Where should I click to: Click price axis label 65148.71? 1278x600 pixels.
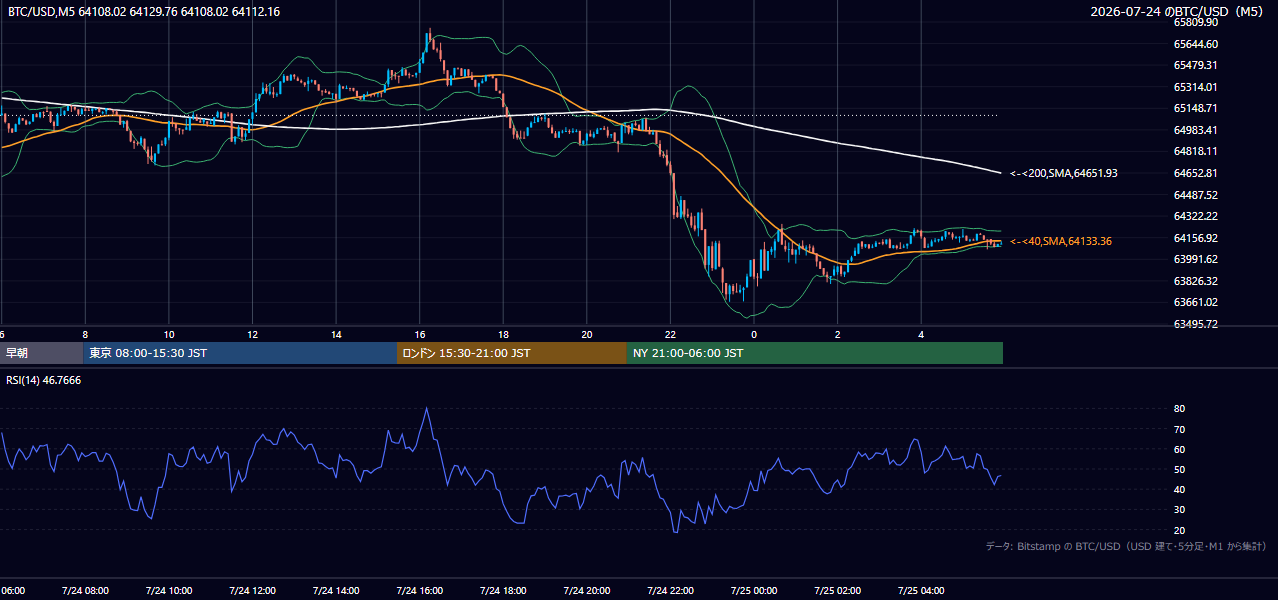pyautogui.click(x=1196, y=108)
